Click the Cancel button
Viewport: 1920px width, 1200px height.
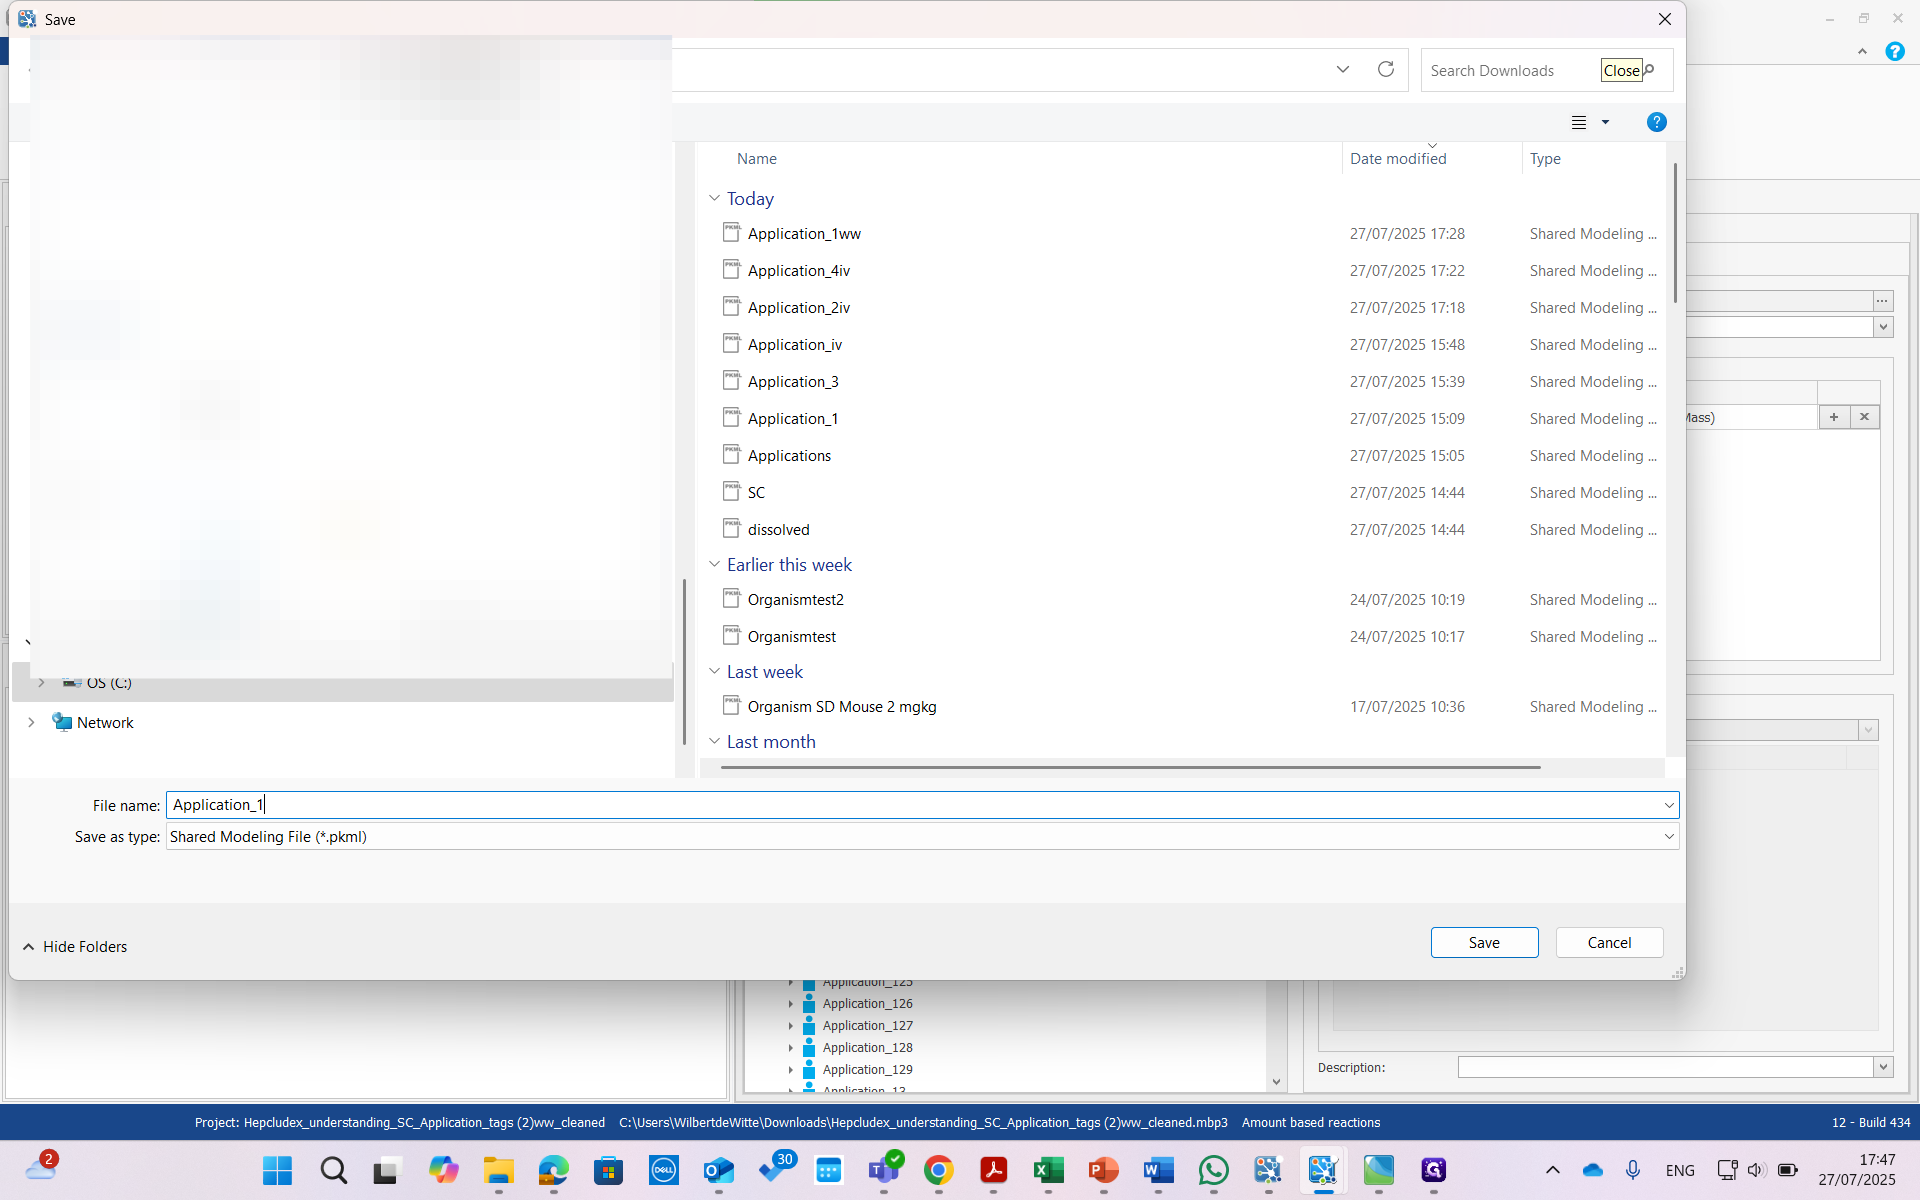click(x=1608, y=942)
